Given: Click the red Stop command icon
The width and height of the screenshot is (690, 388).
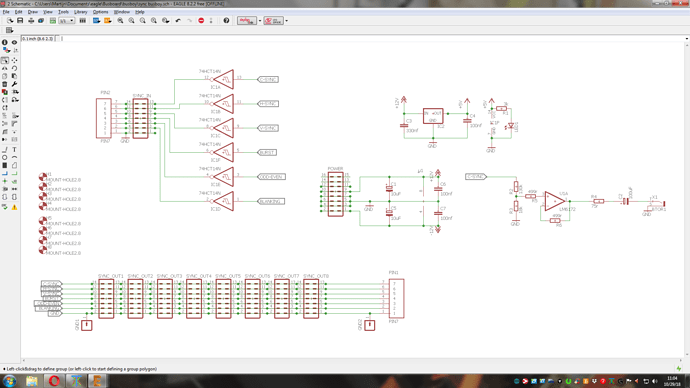Looking at the screenshot, I should [x=201, y=21].
